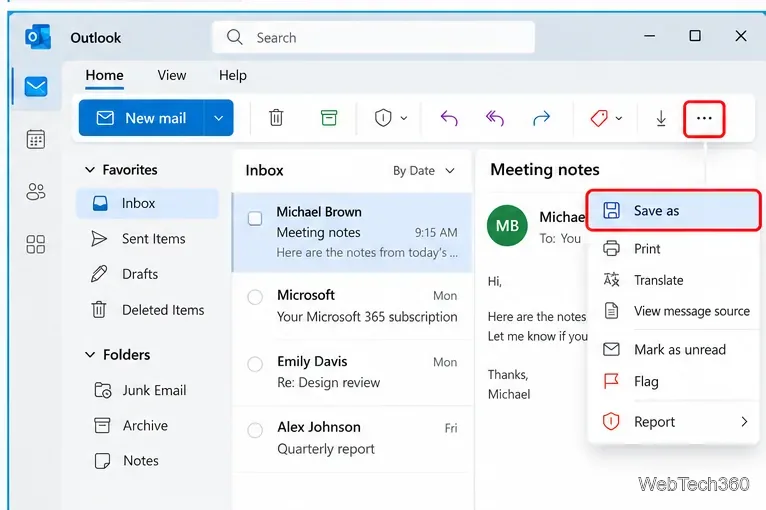
Task: Click the red tag categorize icon
Action: pyautogui.click(x=599, y=118)
